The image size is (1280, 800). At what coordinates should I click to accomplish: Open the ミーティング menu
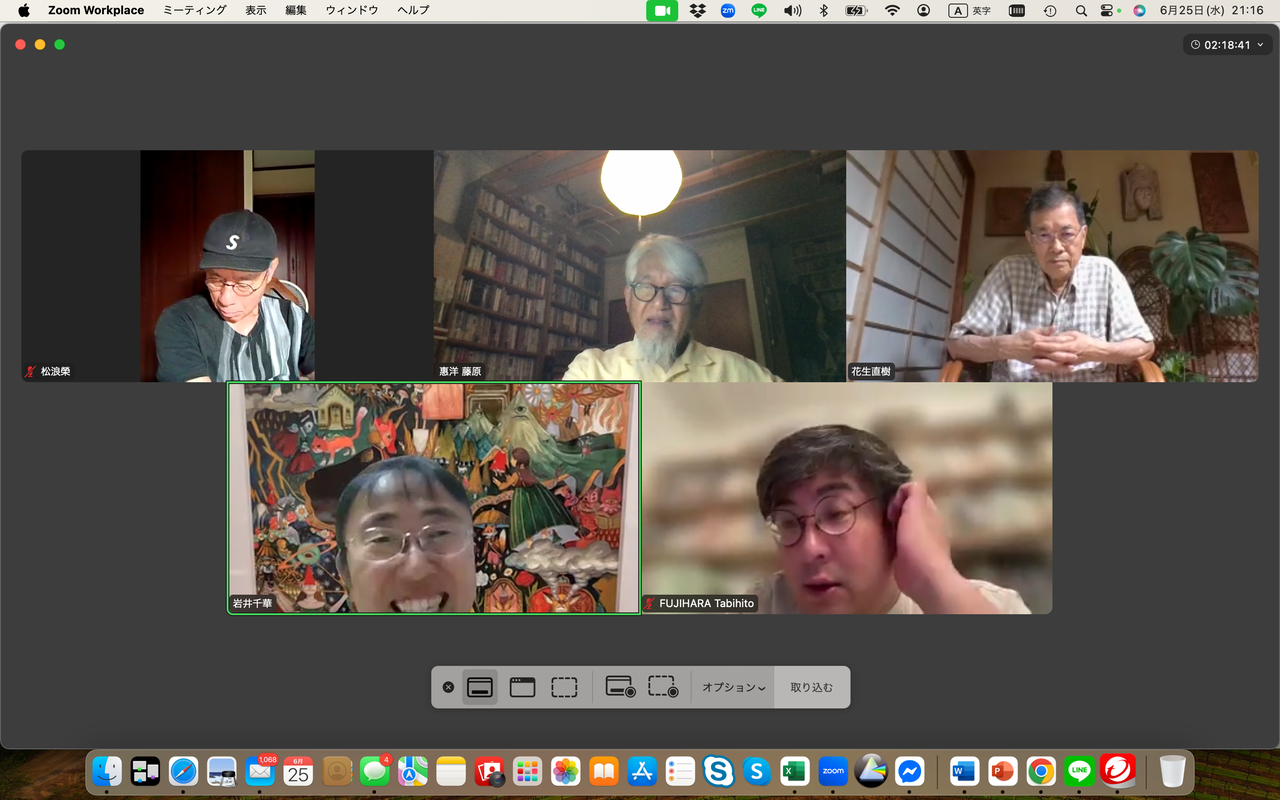tap(195, 10)
